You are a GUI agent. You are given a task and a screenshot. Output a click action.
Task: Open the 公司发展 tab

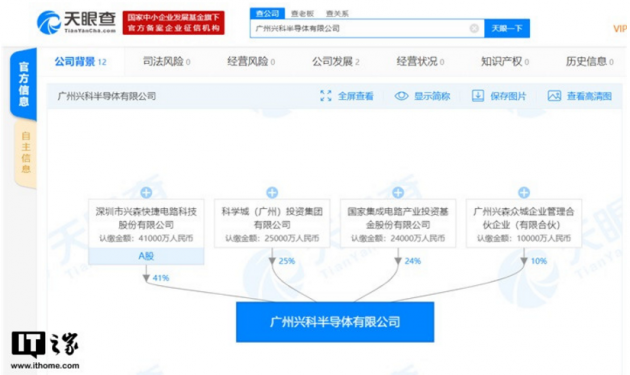tap(336, 61)
